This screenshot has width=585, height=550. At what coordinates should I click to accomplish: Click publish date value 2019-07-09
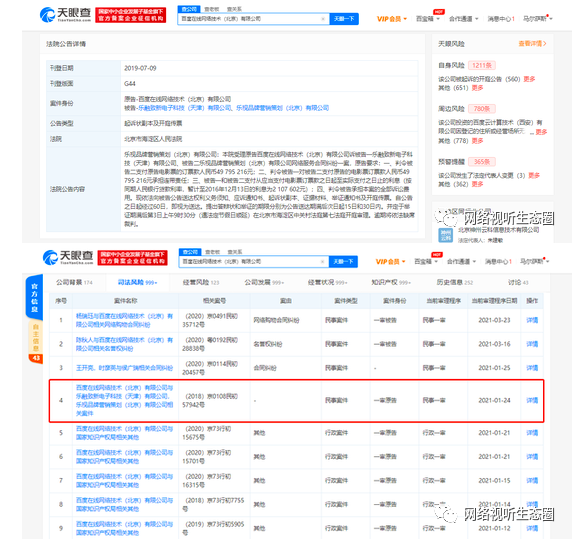click(x=140, y=68)
